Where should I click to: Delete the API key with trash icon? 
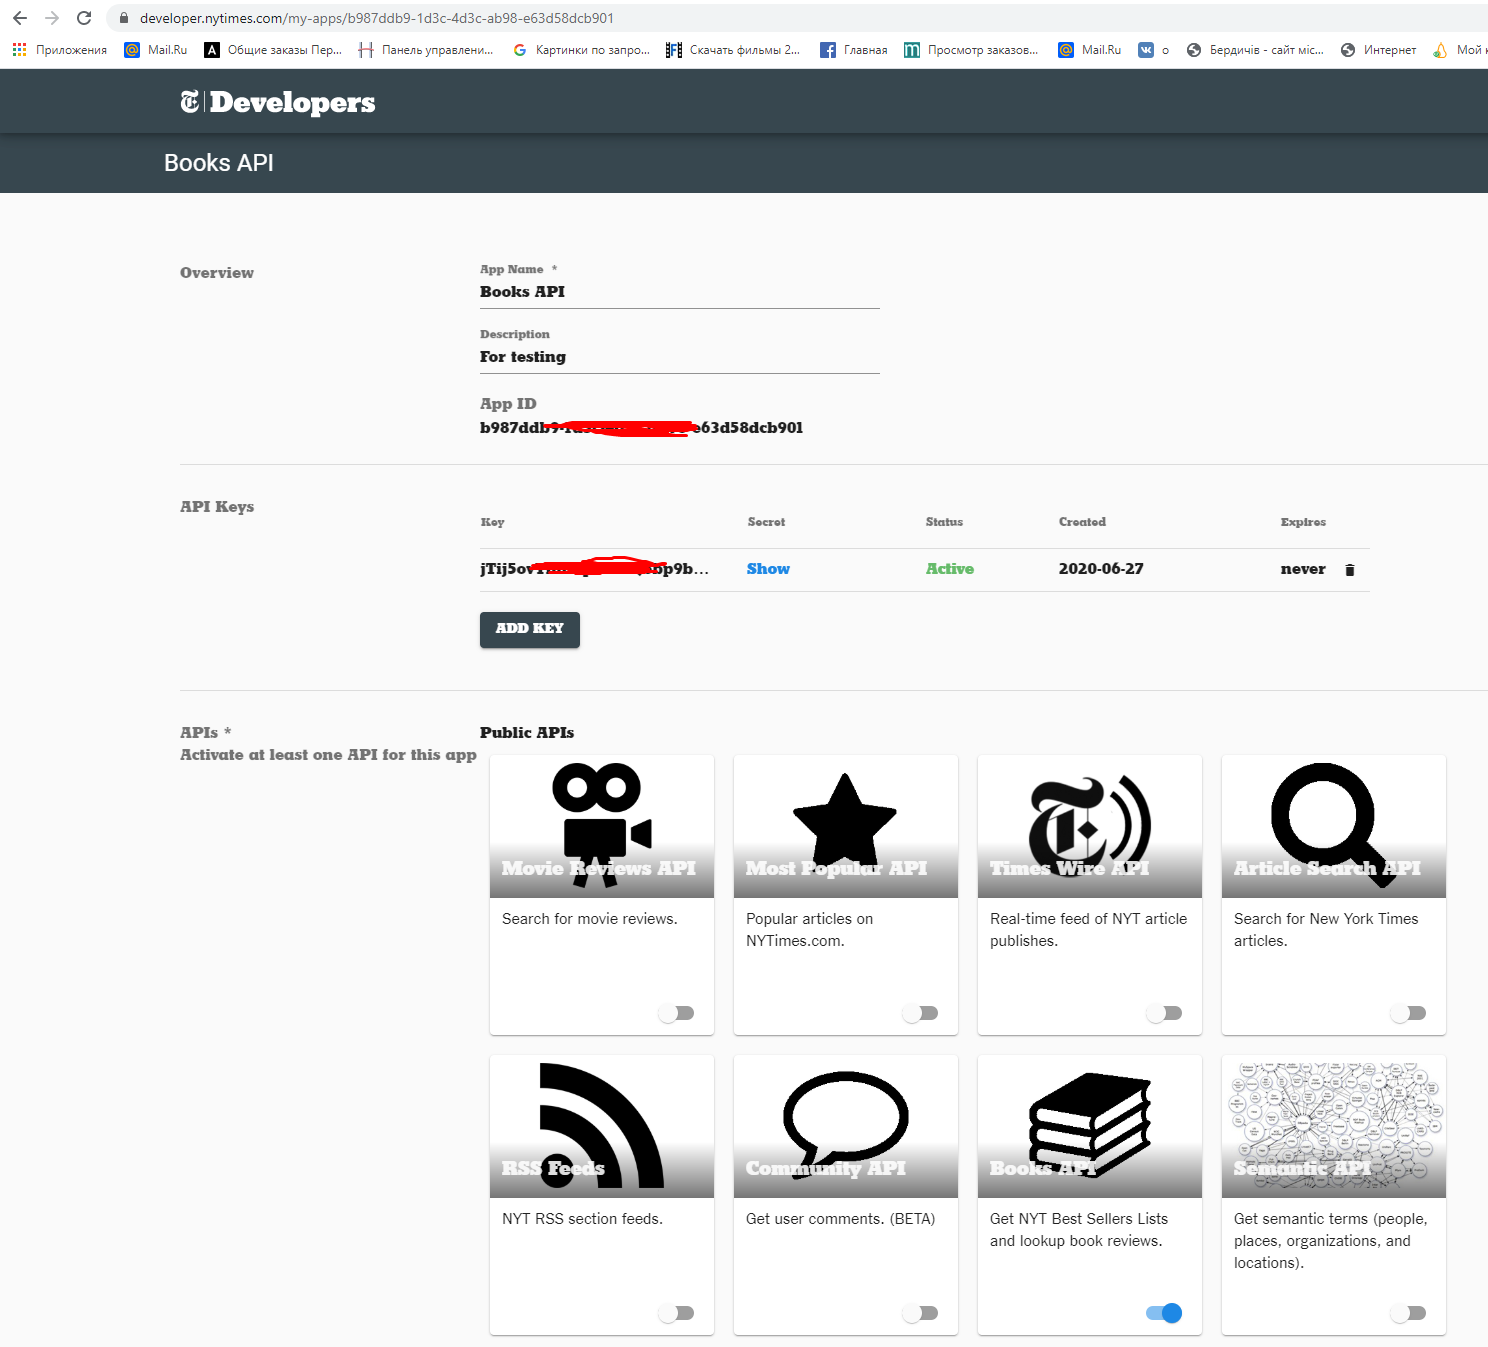tap(1349, 570)
